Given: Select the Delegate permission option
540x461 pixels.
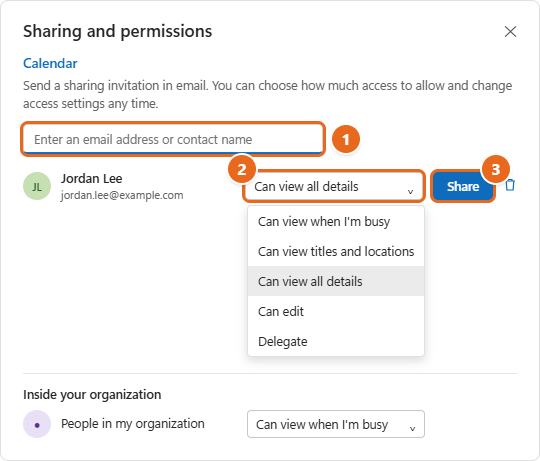Looking at the screenshot, I should (336, 341).
